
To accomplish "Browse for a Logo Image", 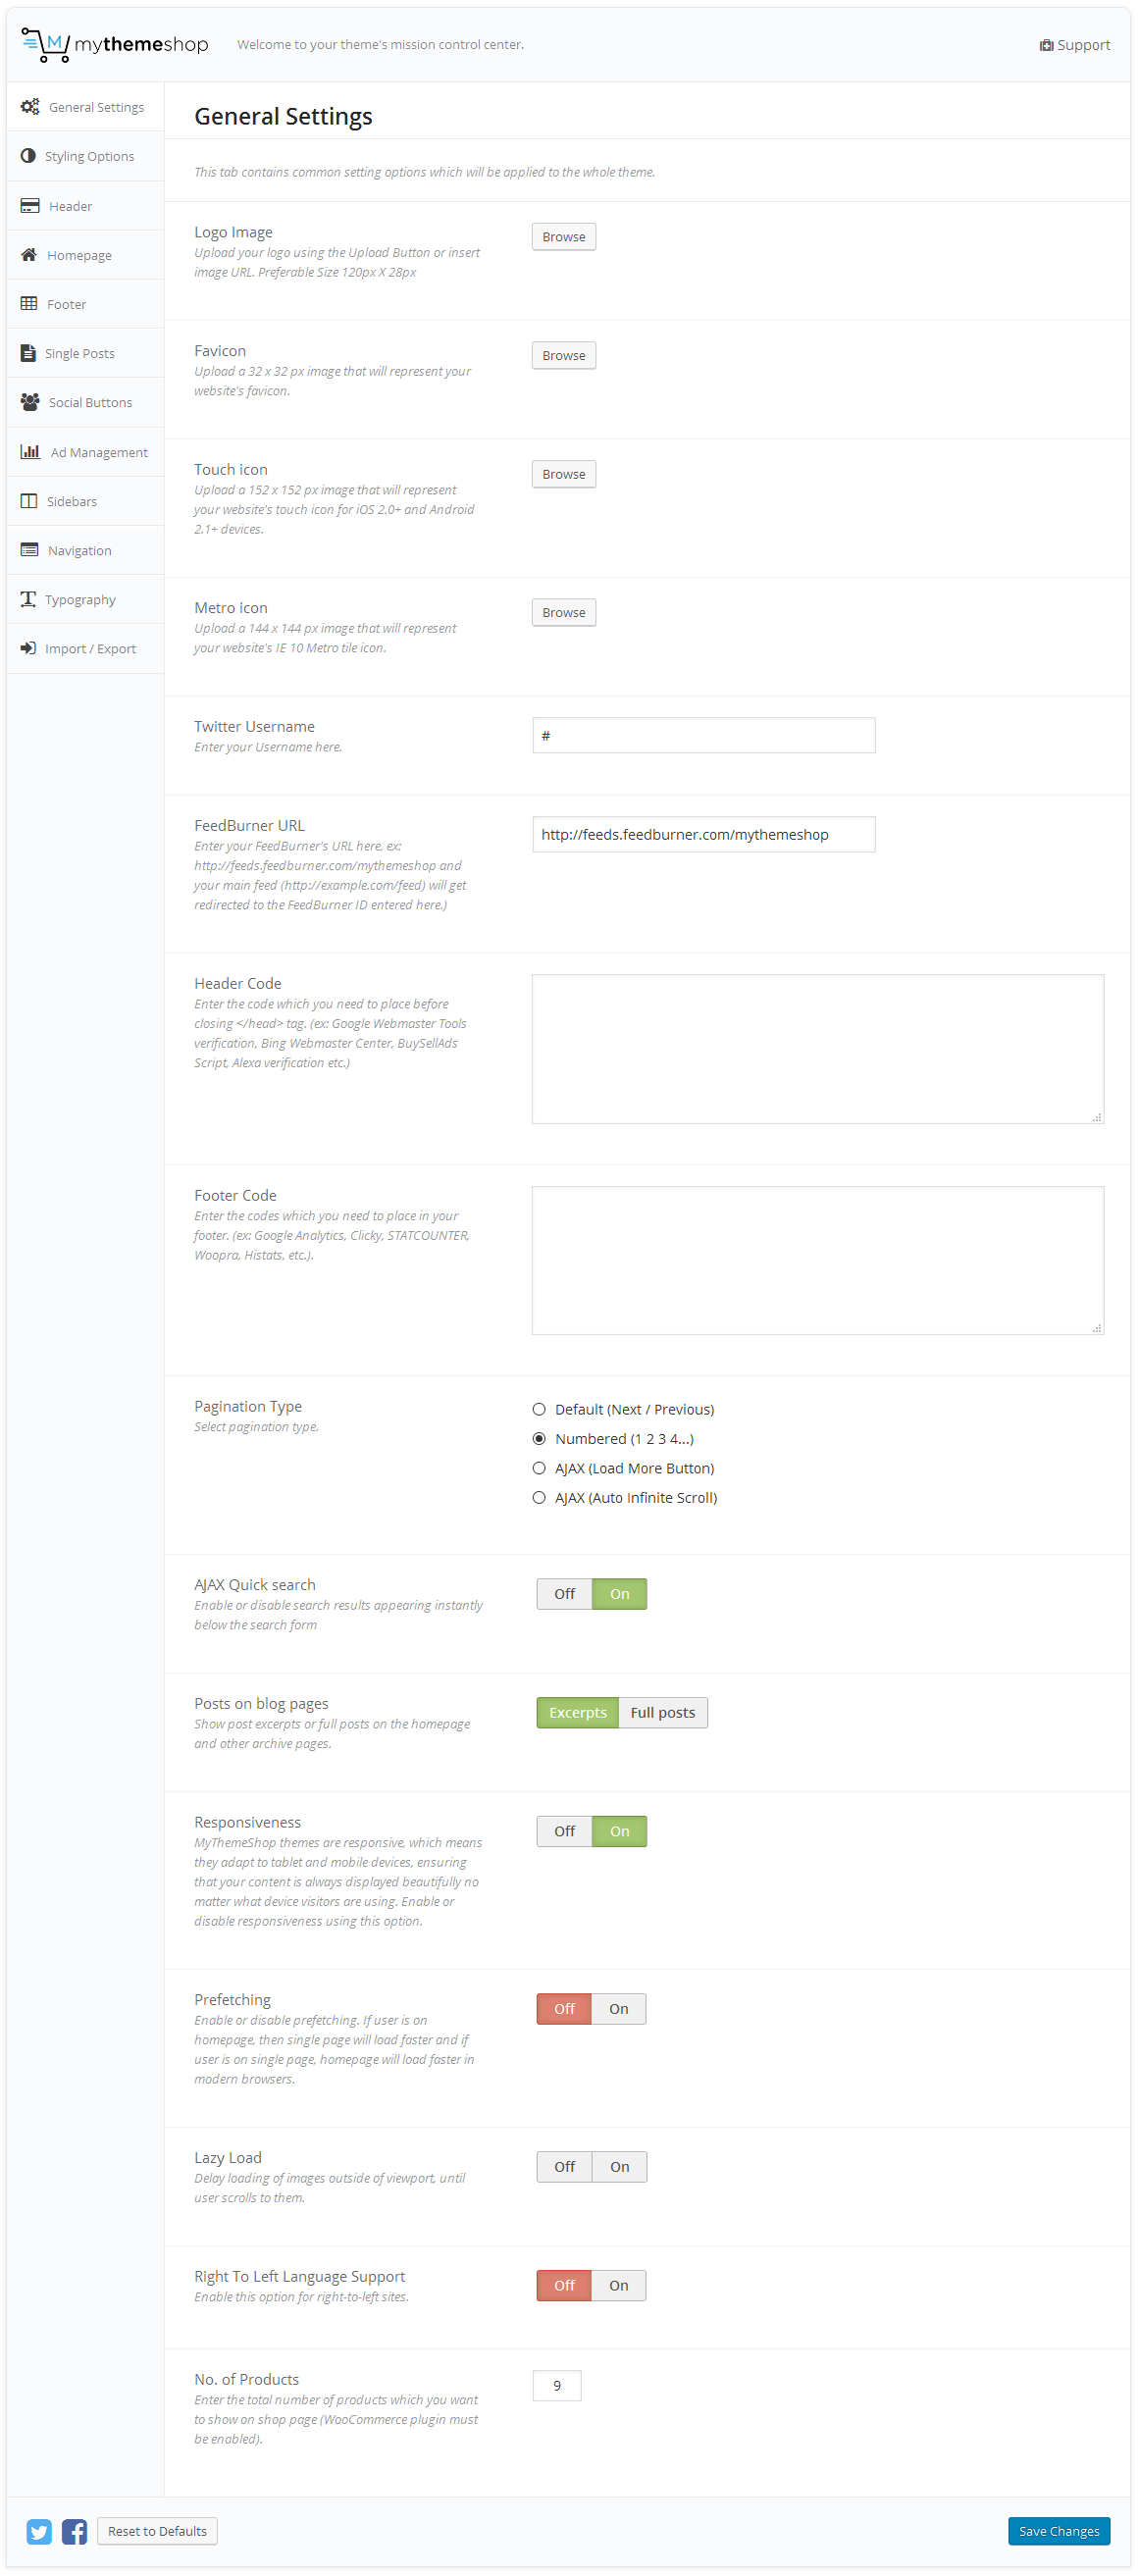I will [x=563, y=237].
